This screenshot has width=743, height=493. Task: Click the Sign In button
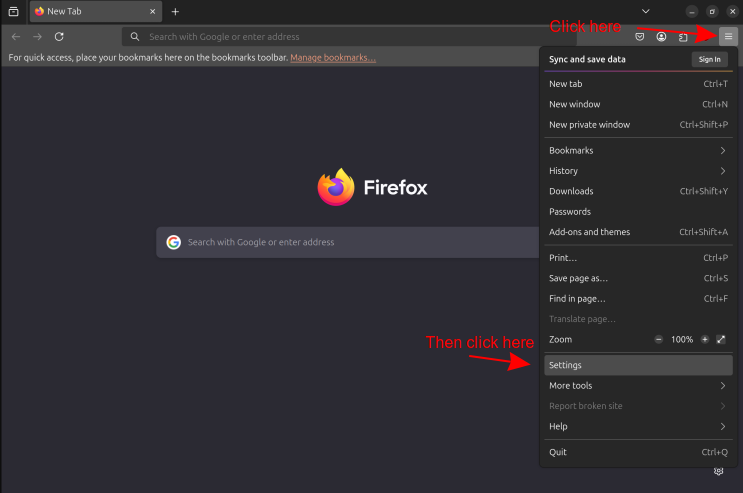(x=709, y=59)
